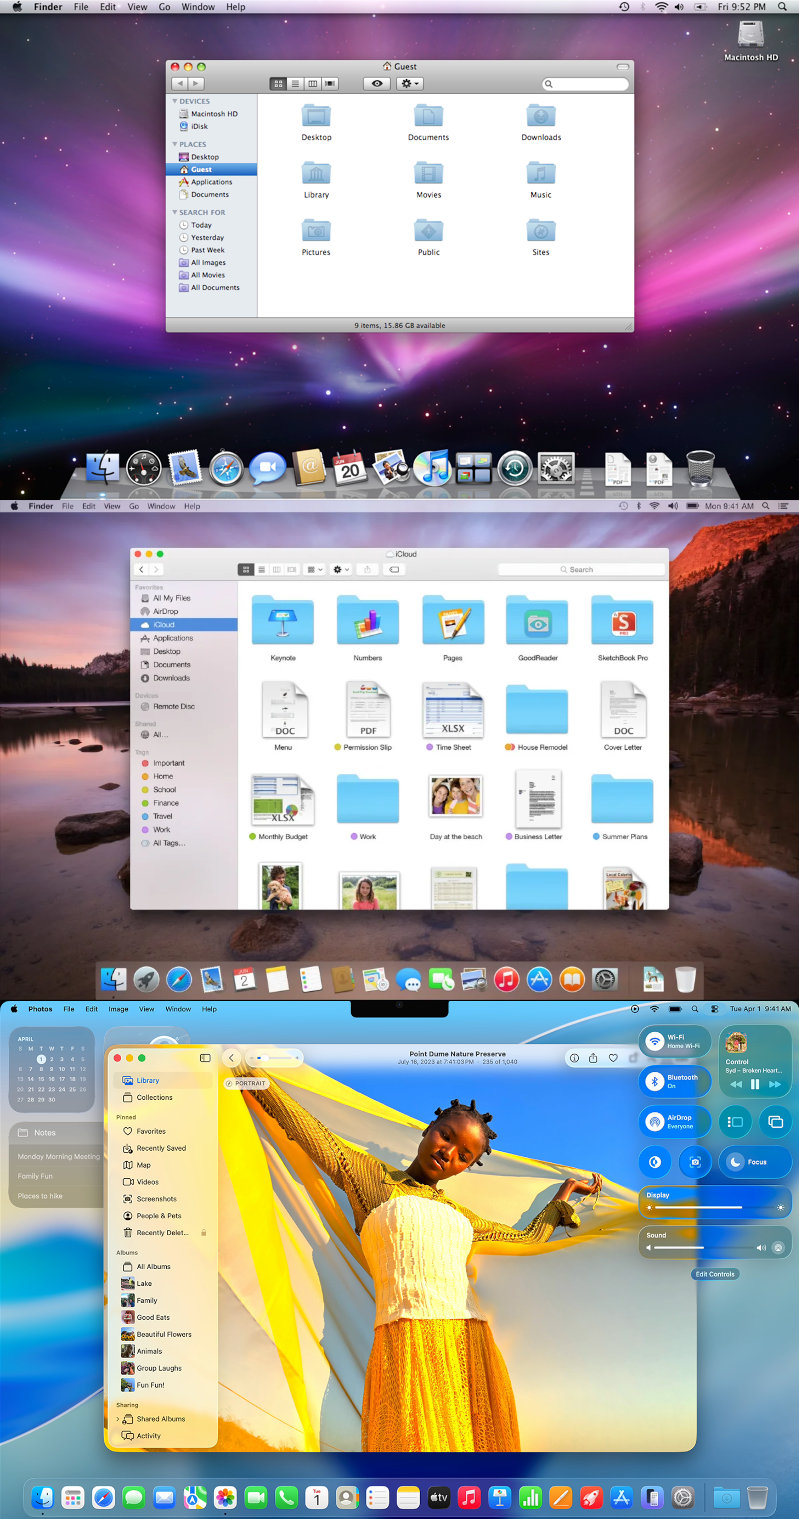
Task: Open the Action gear dropdown in Guest window
Action: coord(409,84)
